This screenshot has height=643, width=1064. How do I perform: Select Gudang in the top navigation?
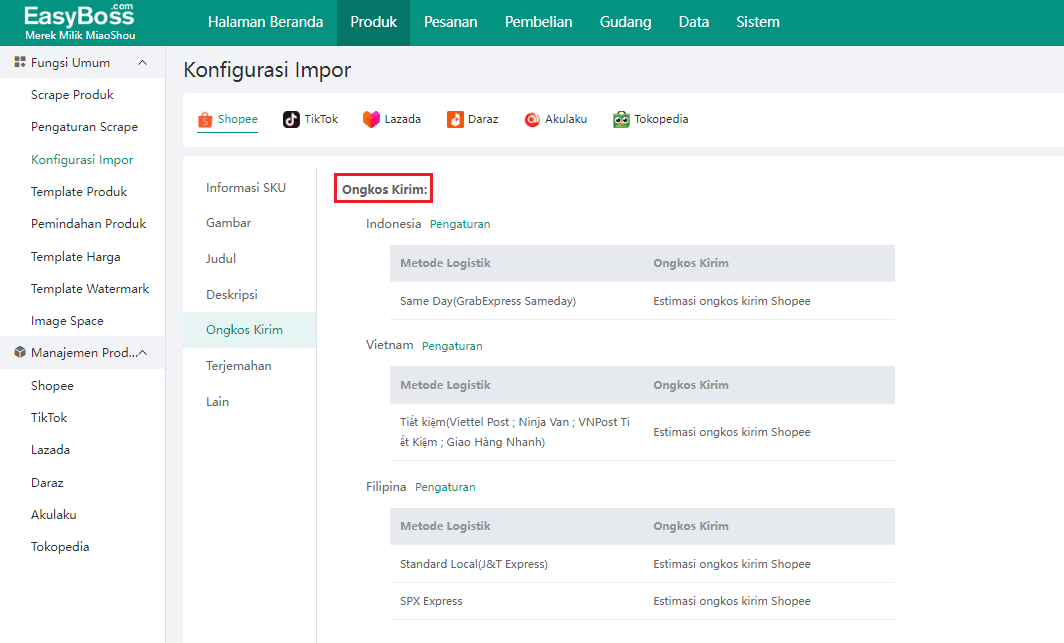626,22
